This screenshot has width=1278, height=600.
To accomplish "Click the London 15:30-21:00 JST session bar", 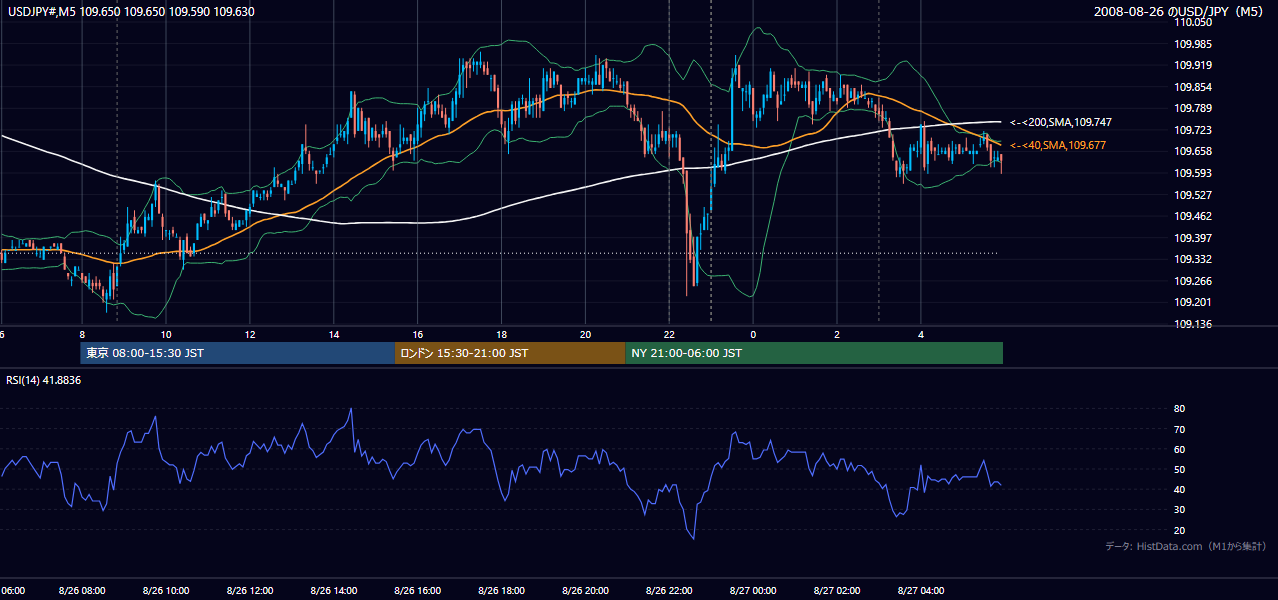I will (510, 353).
